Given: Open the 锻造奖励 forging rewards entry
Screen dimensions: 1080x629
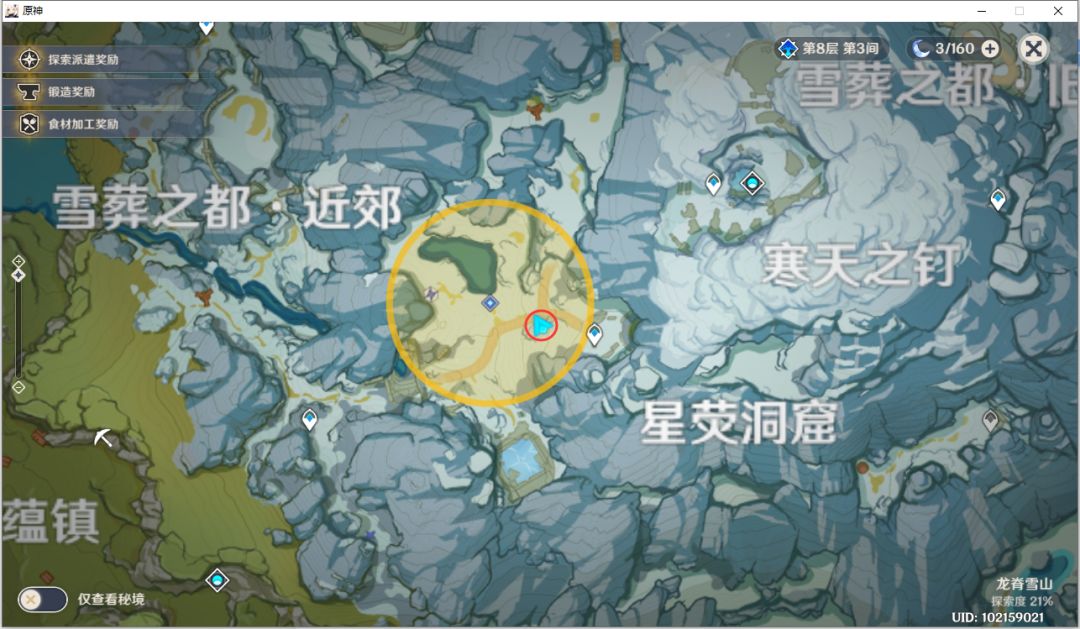Looking at the screenshot, I should tap(93, 92).
